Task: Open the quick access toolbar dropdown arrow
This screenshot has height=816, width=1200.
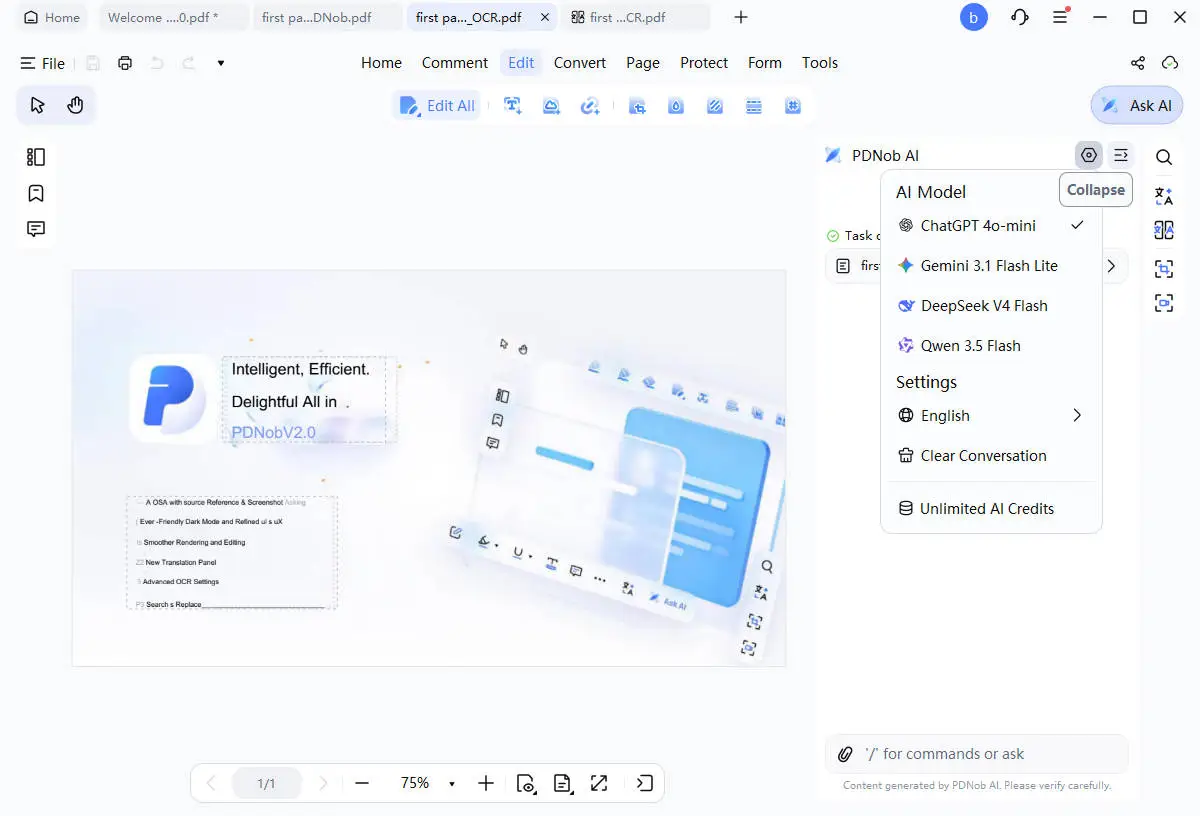Action: [x=221, y=63]
